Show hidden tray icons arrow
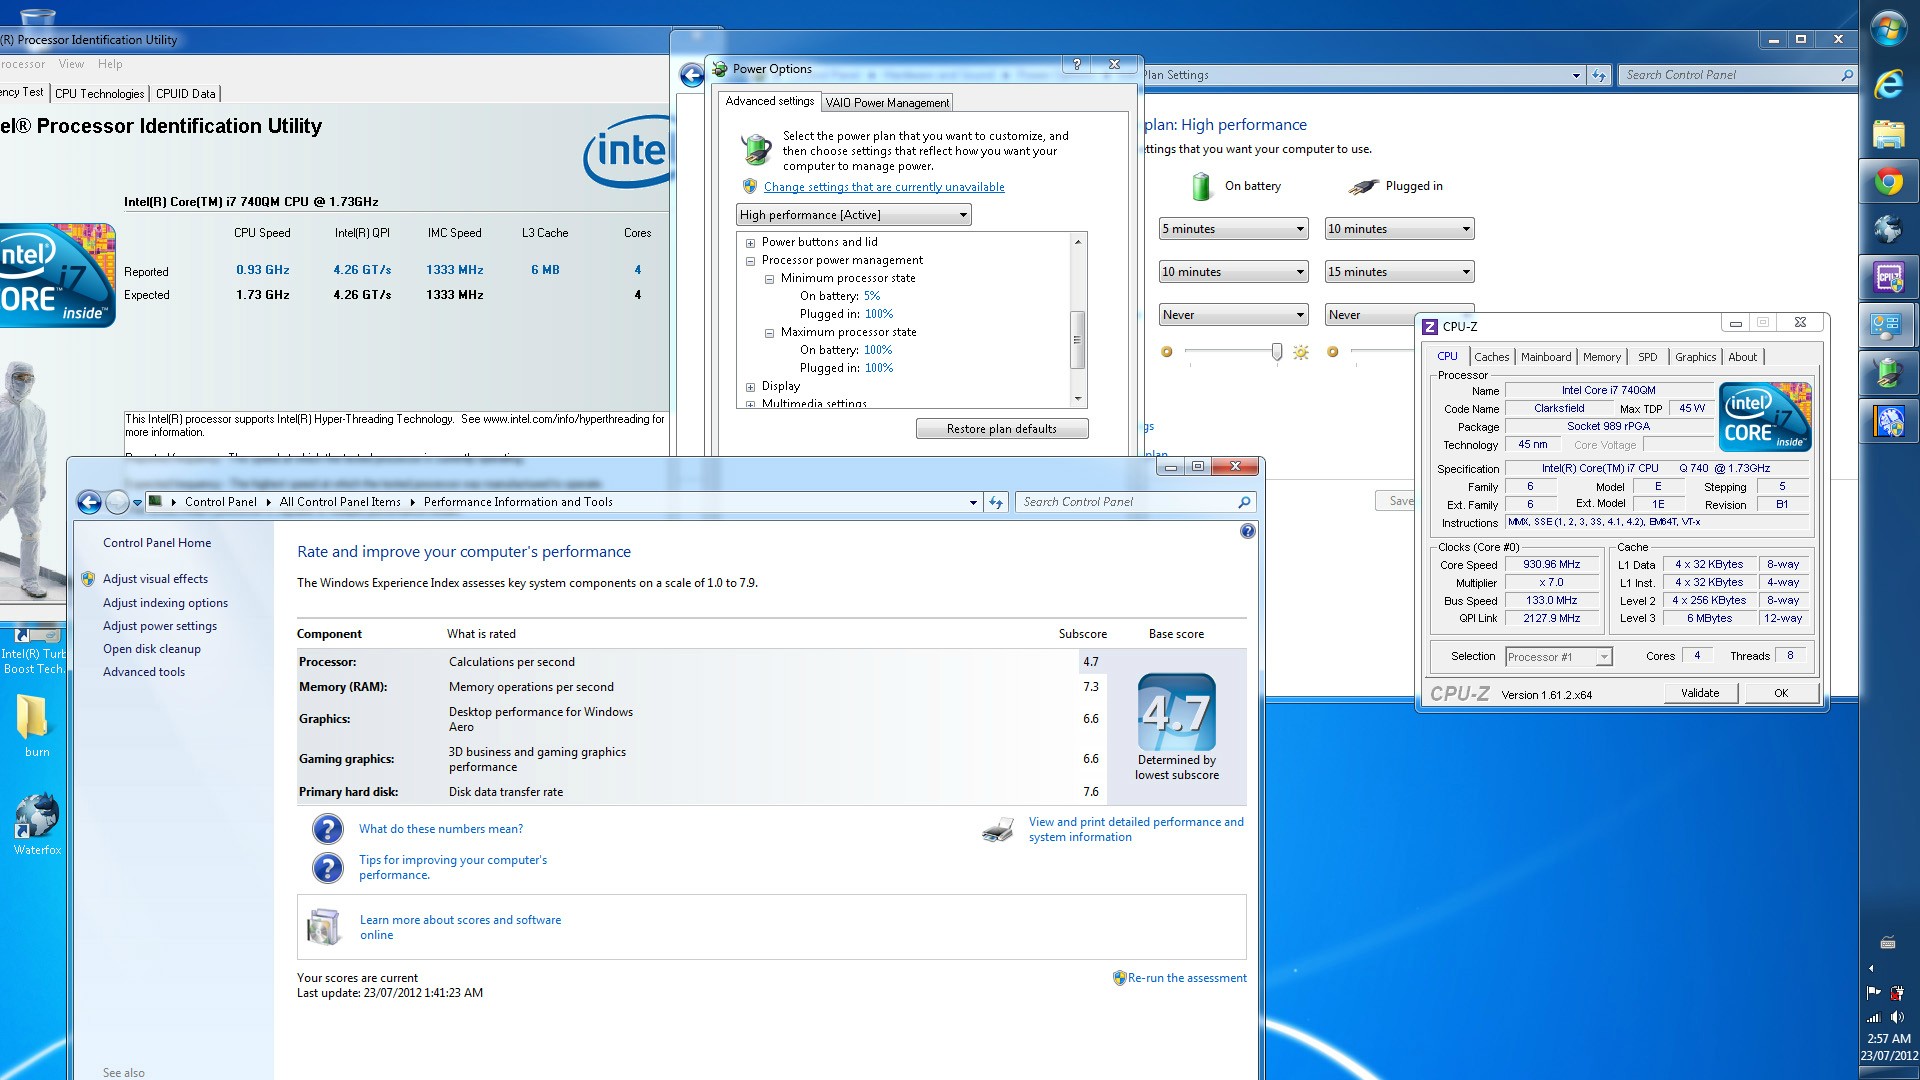 coord(1871,968)
